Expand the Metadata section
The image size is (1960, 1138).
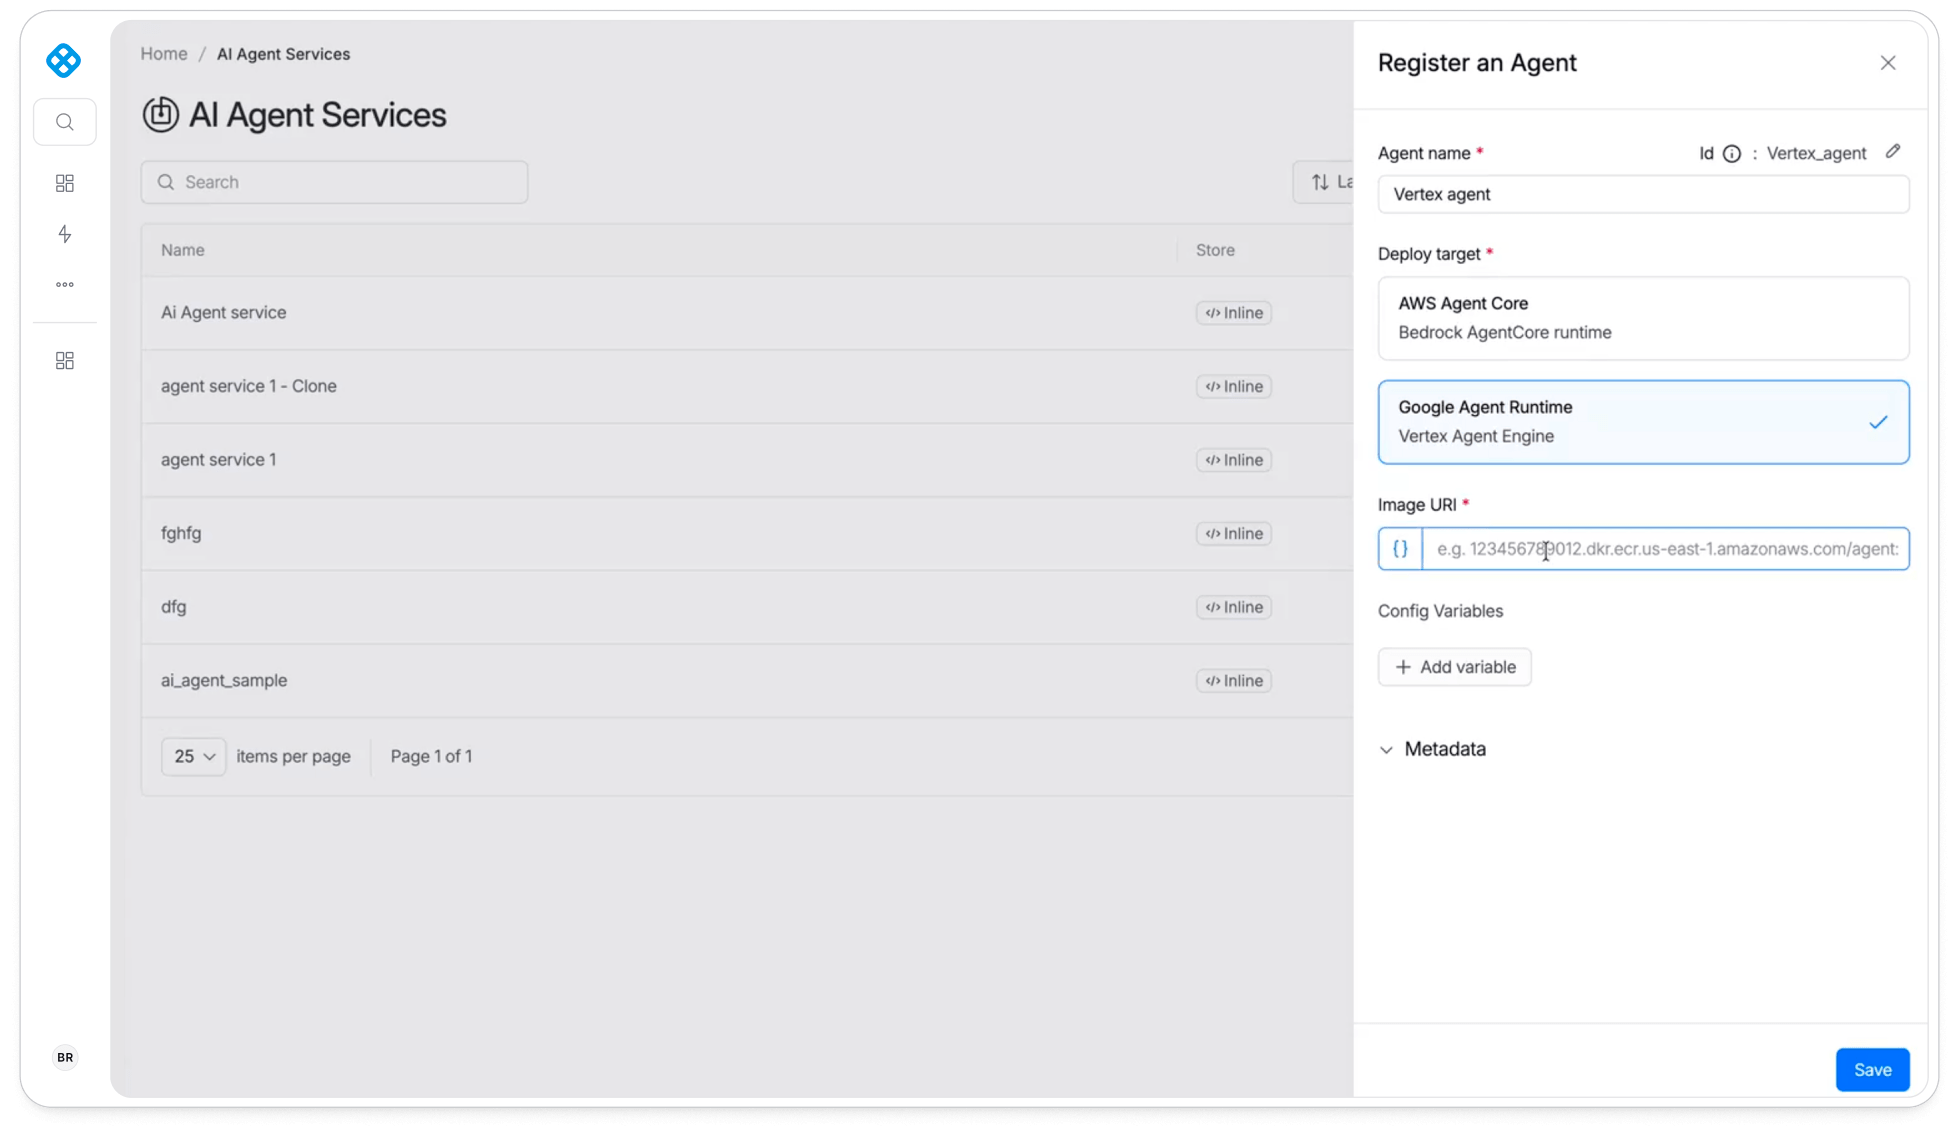tap(1432, 749)
